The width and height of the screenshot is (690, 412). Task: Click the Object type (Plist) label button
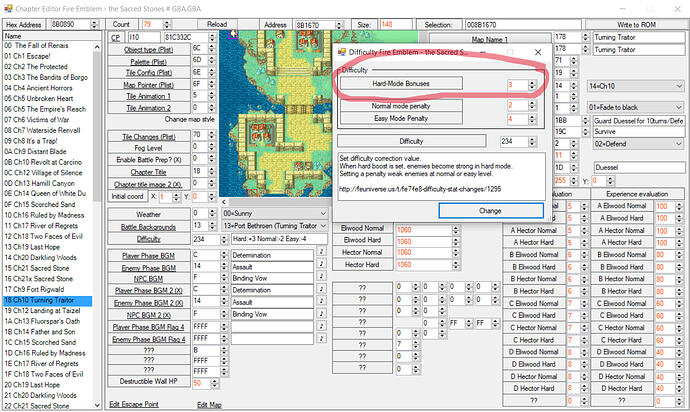pos(149,50)
